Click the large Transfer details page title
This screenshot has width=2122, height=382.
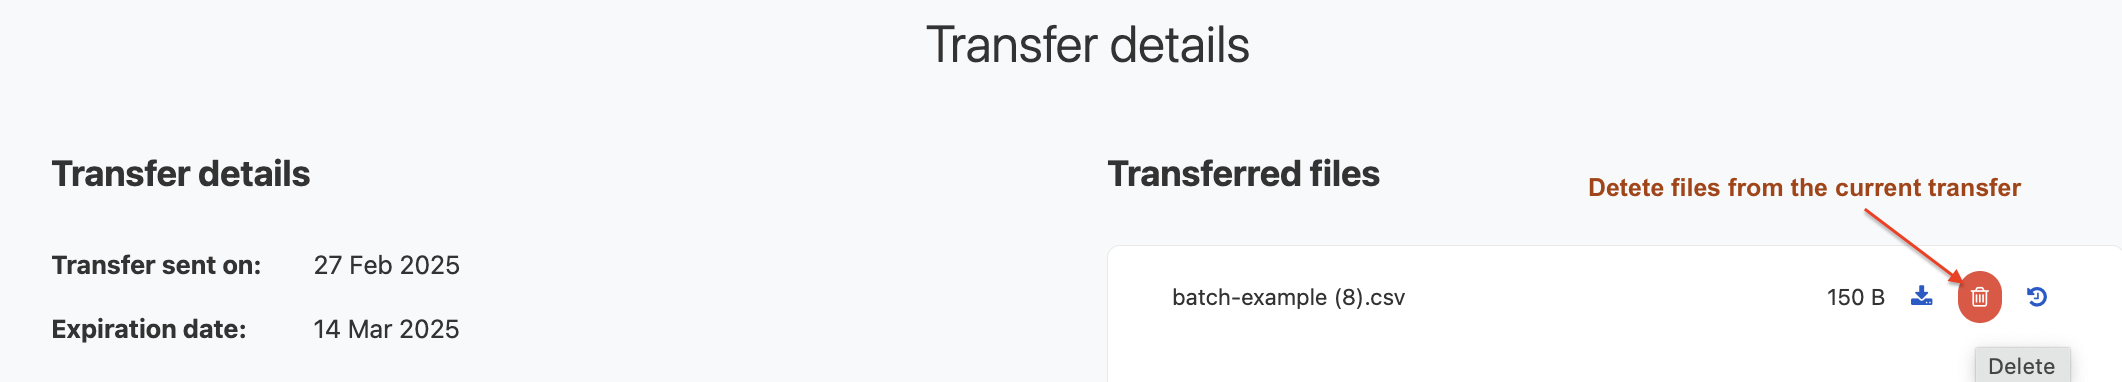click(x=1087, y=45)
